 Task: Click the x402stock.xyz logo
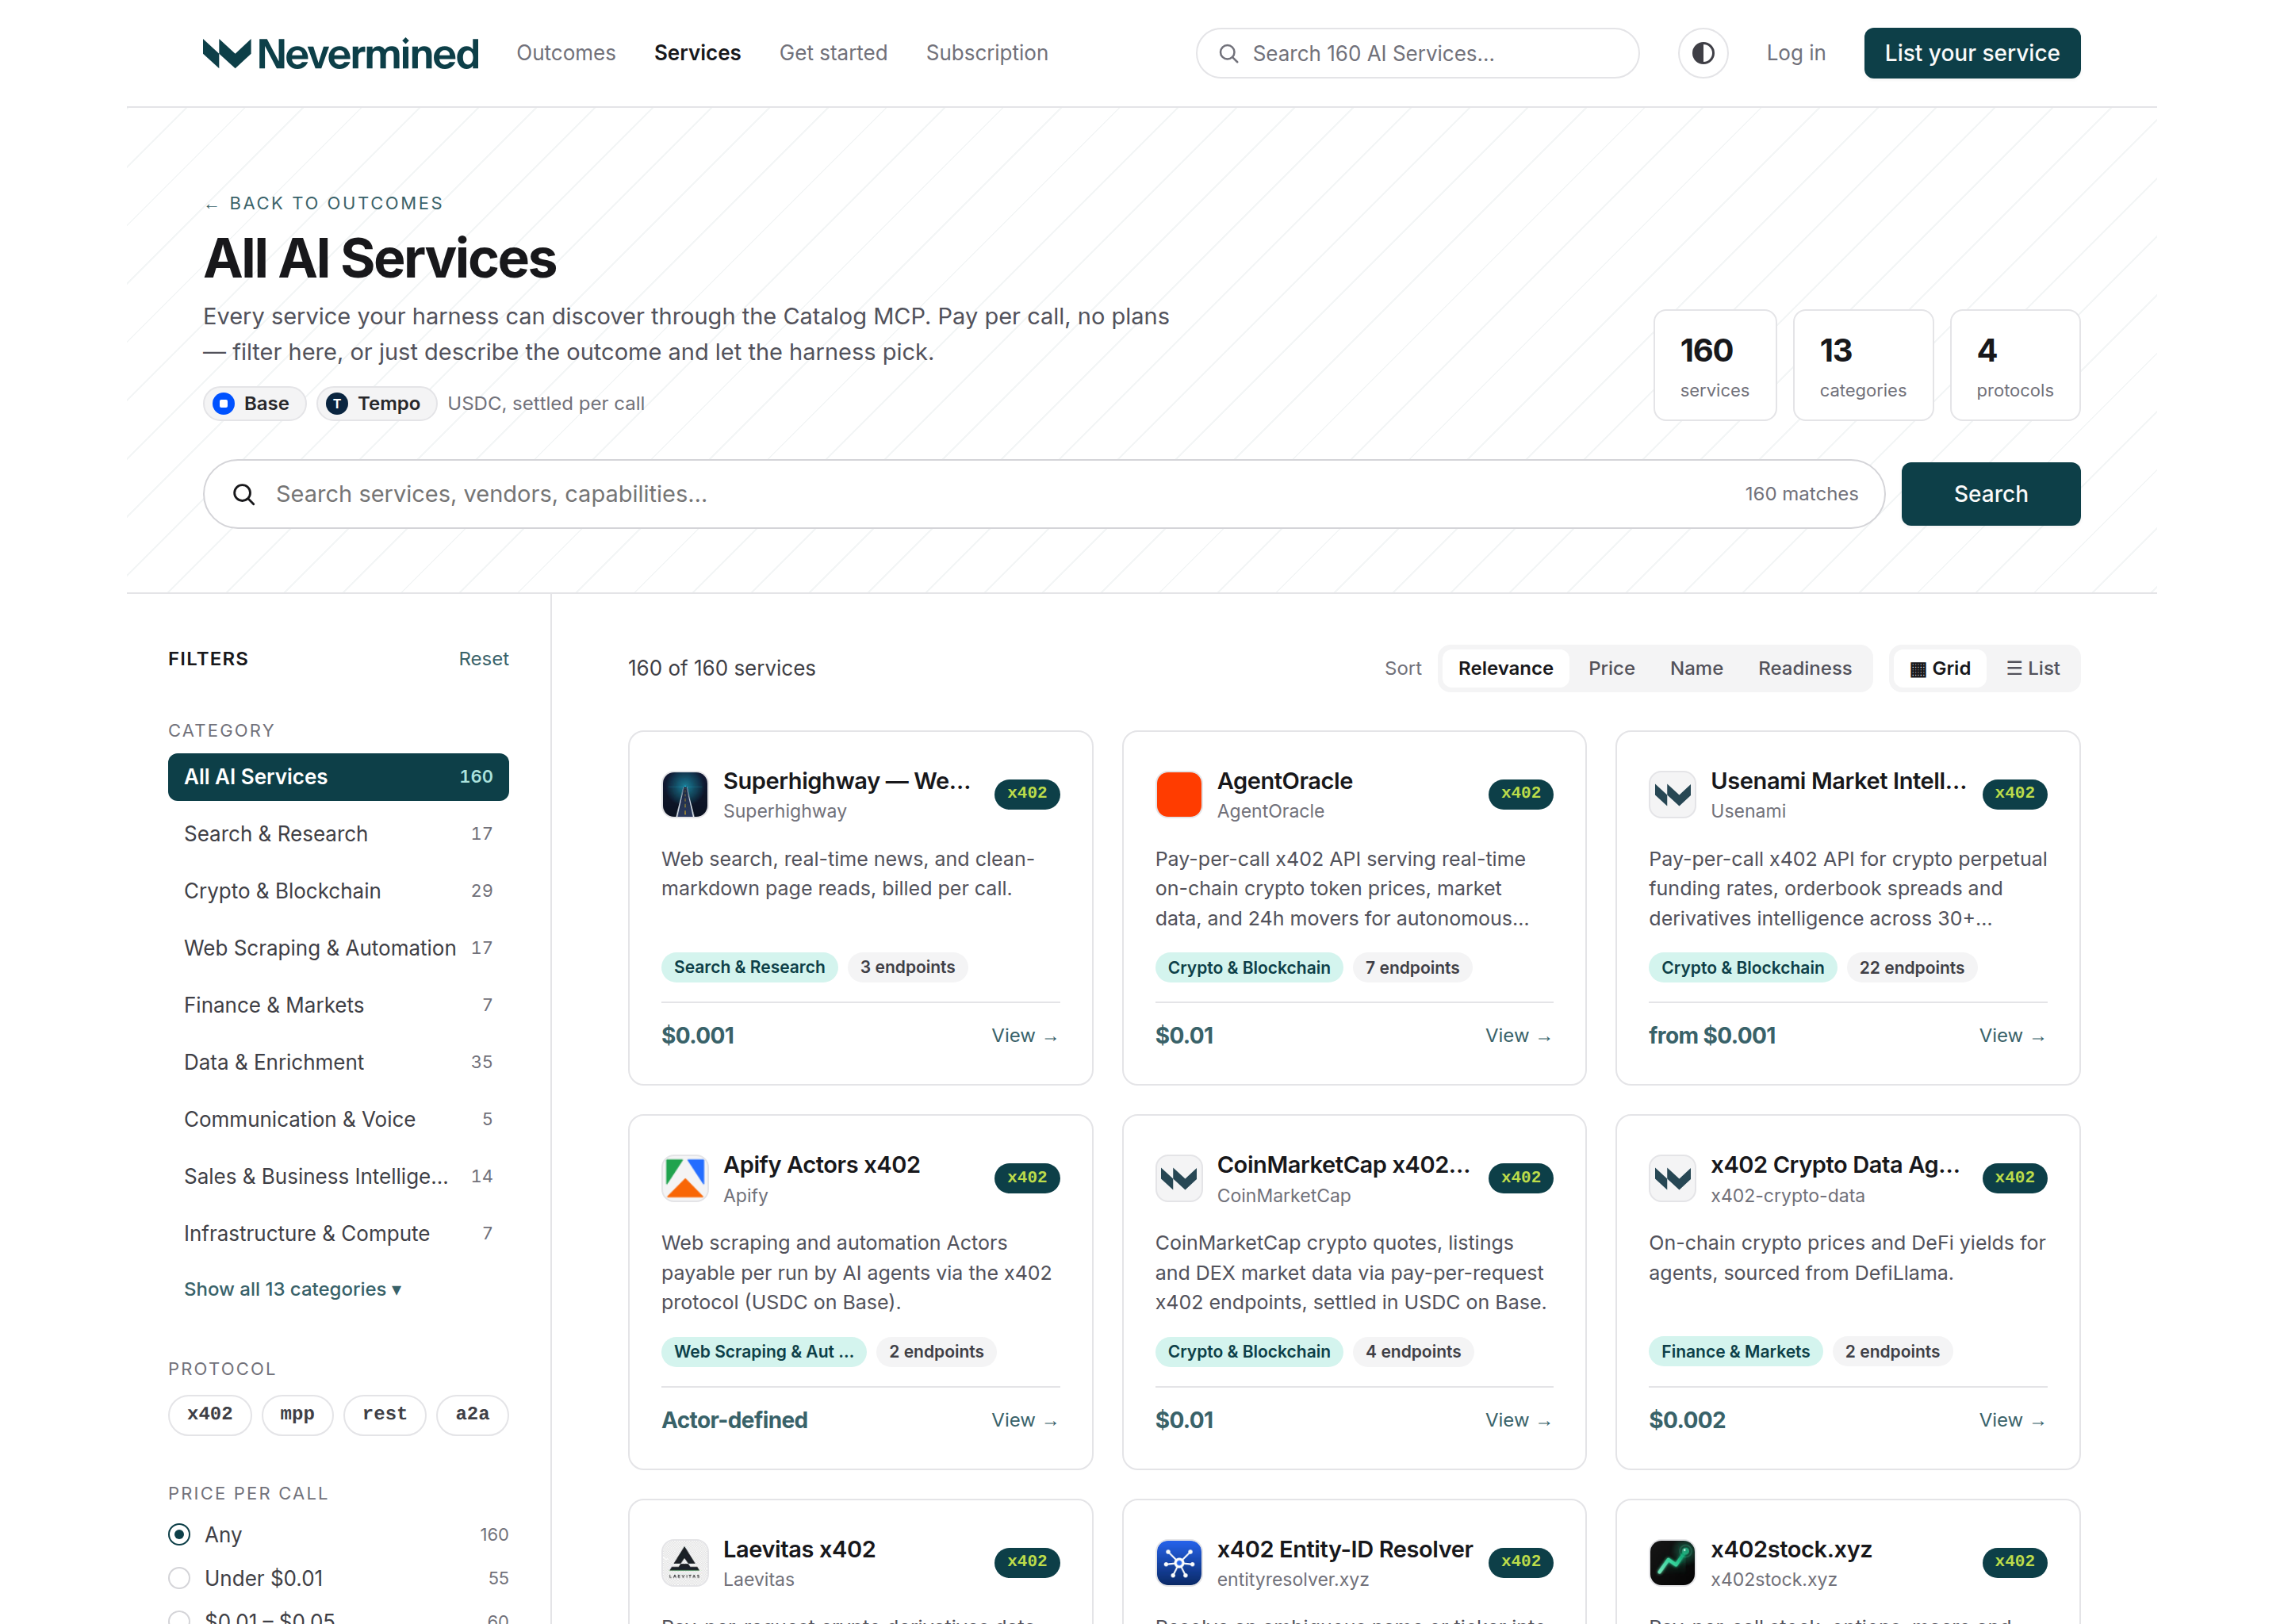1672,1562
